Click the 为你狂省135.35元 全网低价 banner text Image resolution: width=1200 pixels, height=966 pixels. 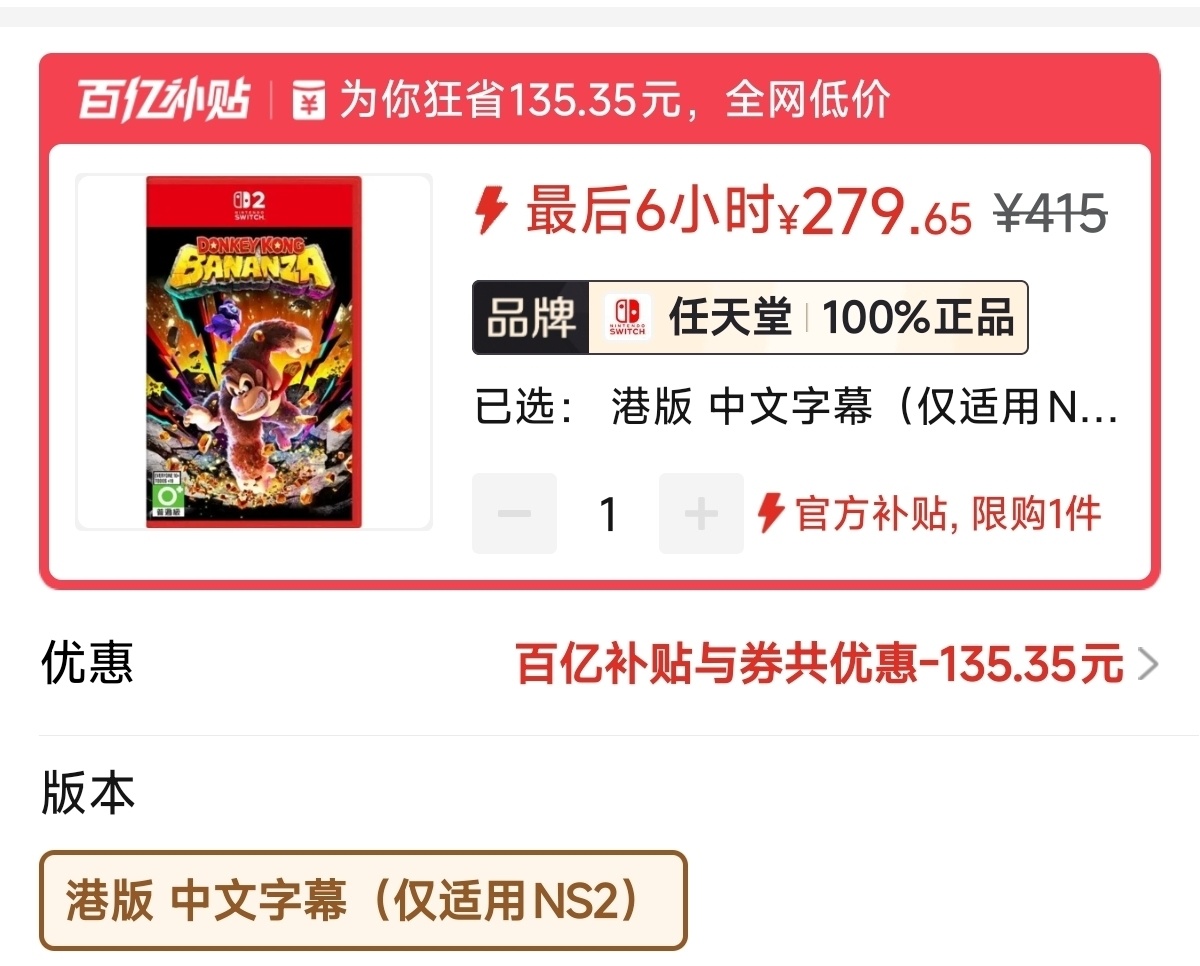[x=614, y=101]
